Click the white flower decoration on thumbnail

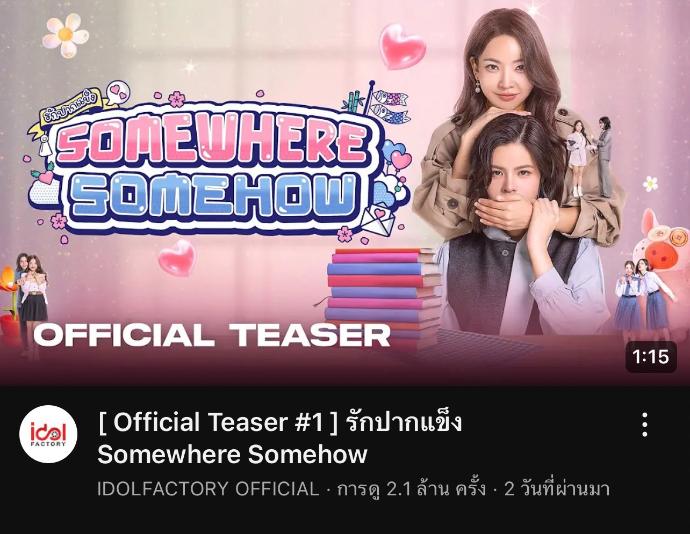[66, 34]
